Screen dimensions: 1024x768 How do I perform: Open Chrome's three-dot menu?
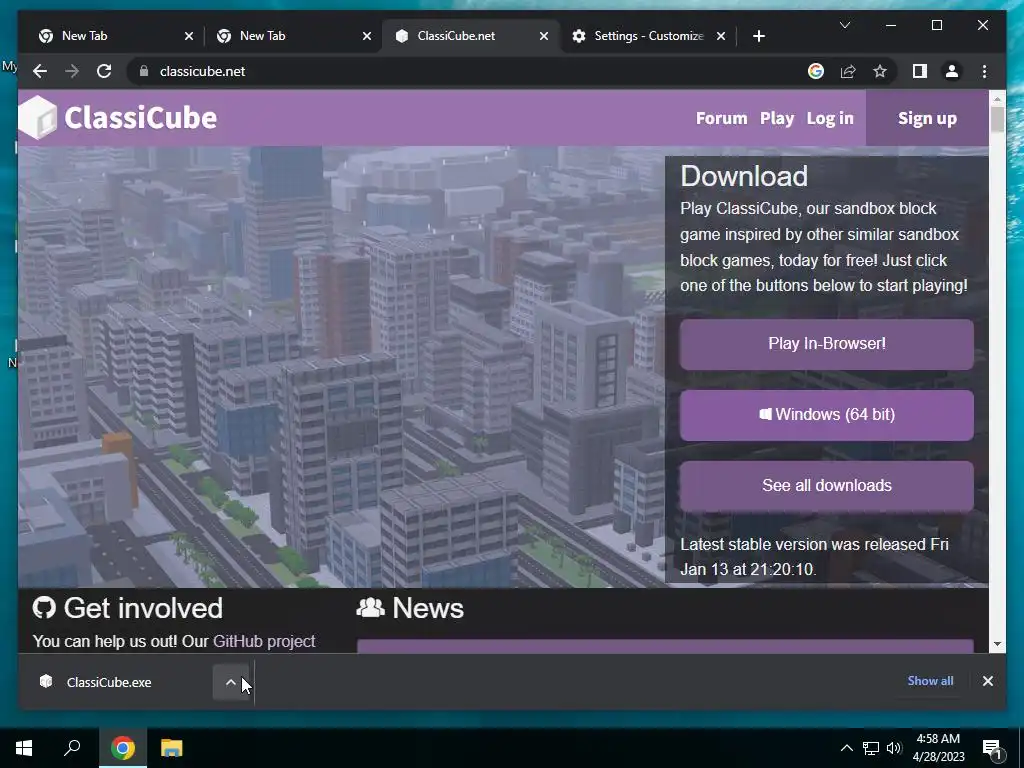point(984,71)
